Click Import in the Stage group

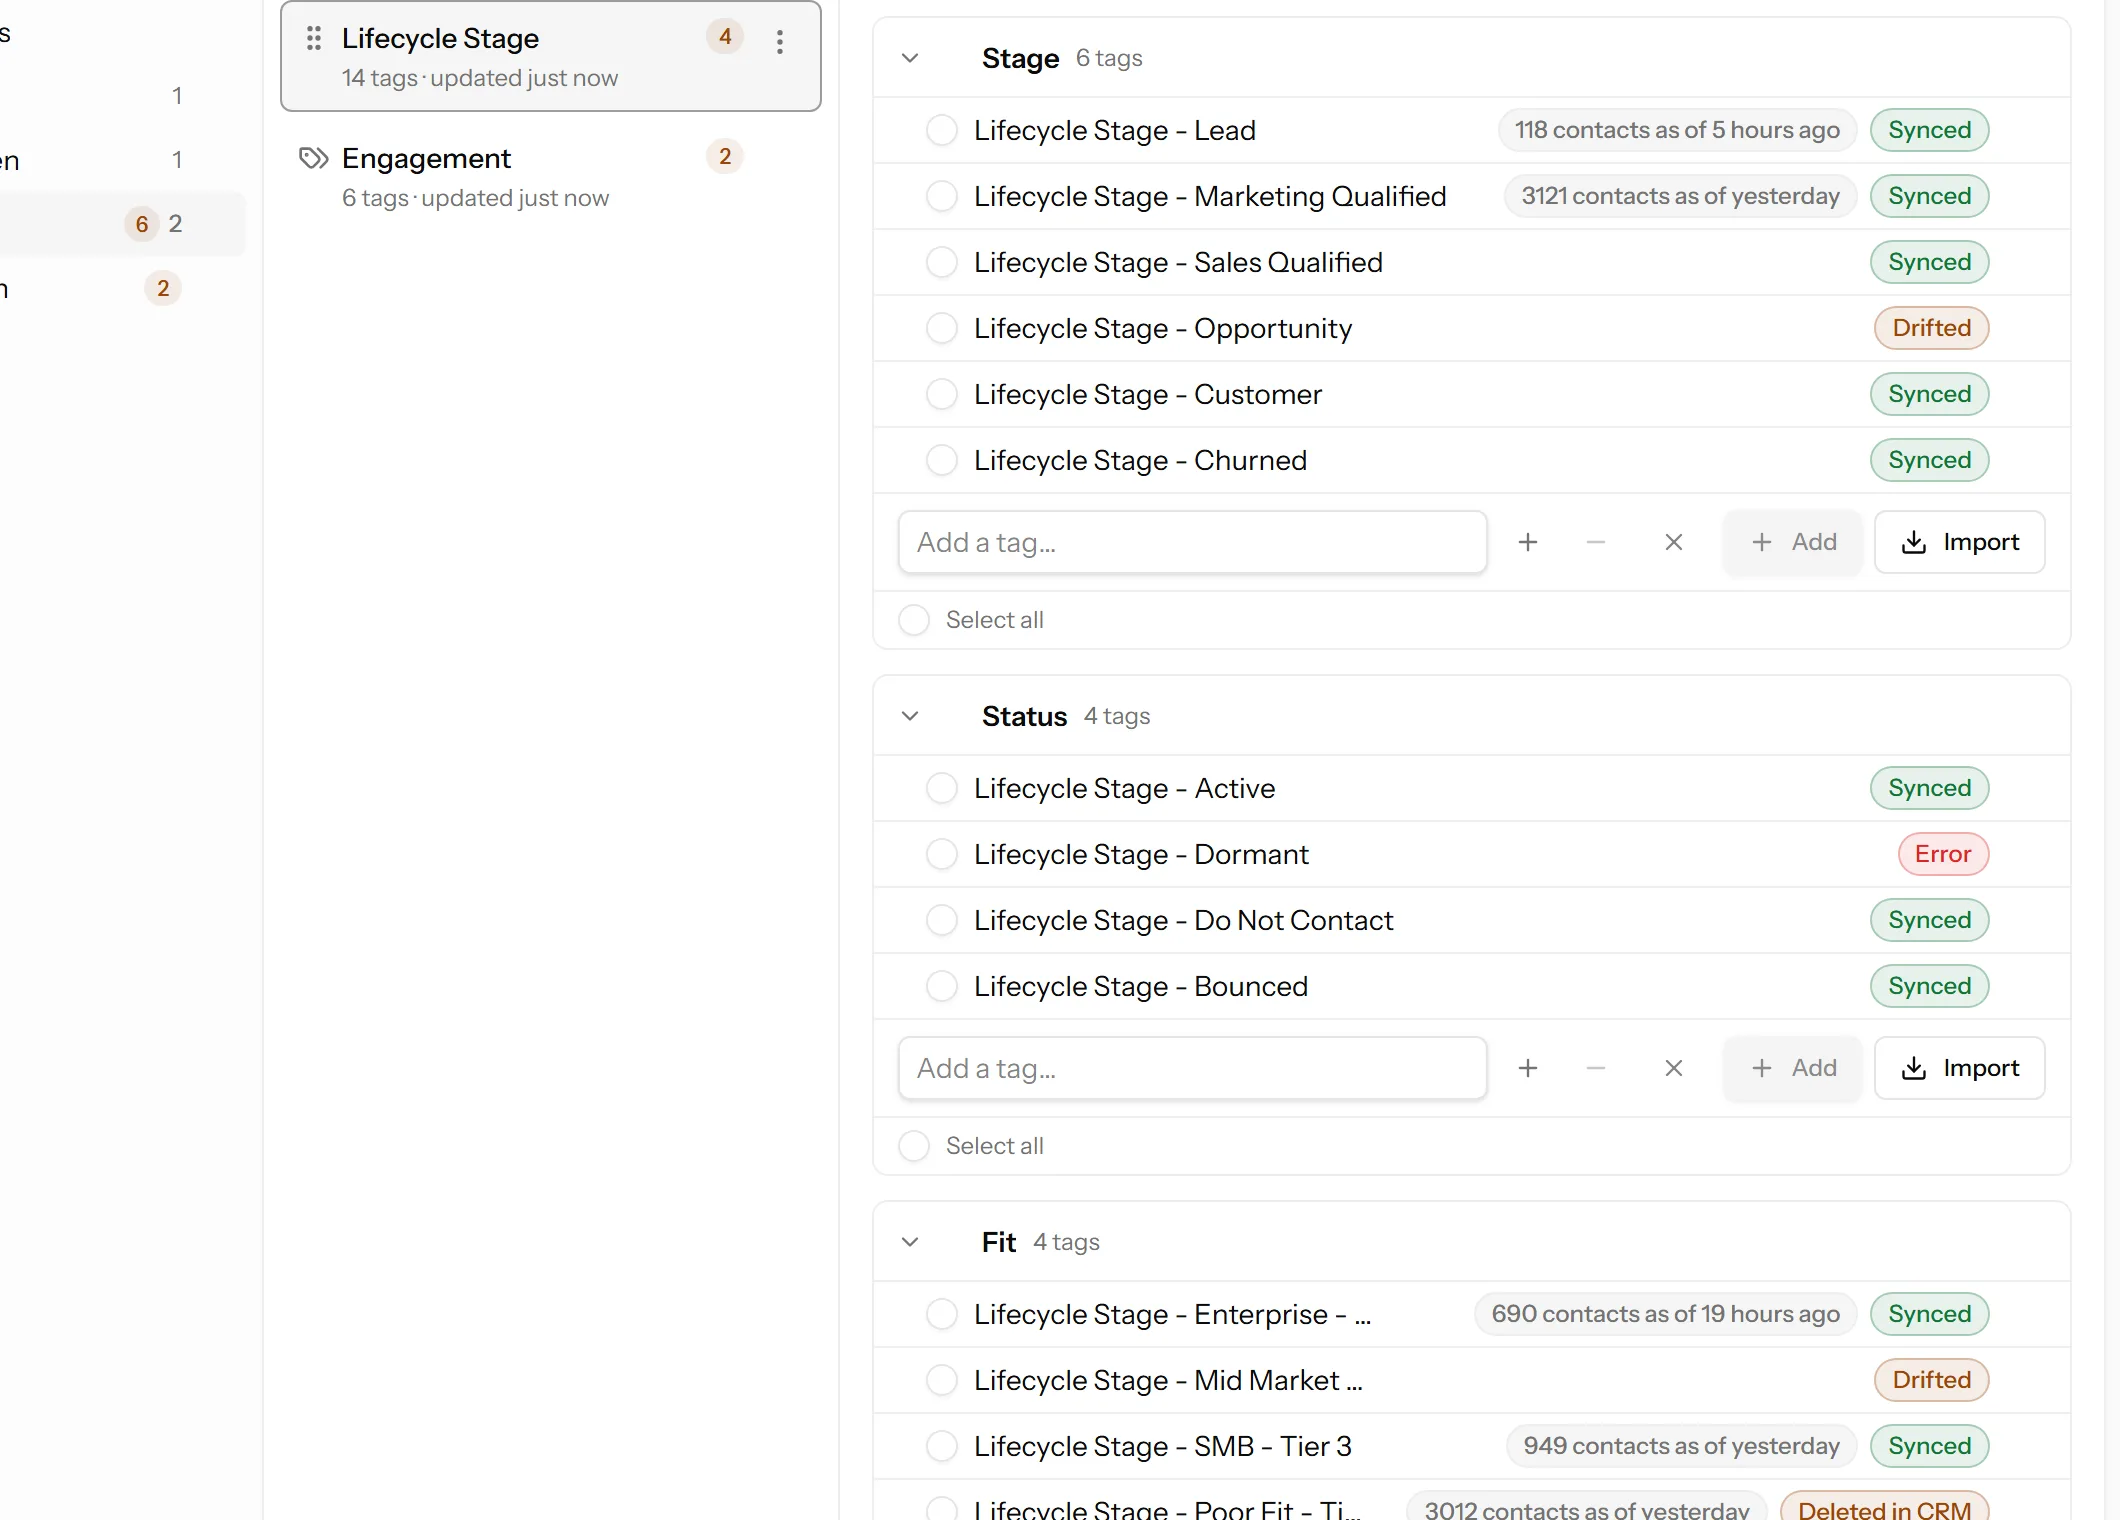1960,542
